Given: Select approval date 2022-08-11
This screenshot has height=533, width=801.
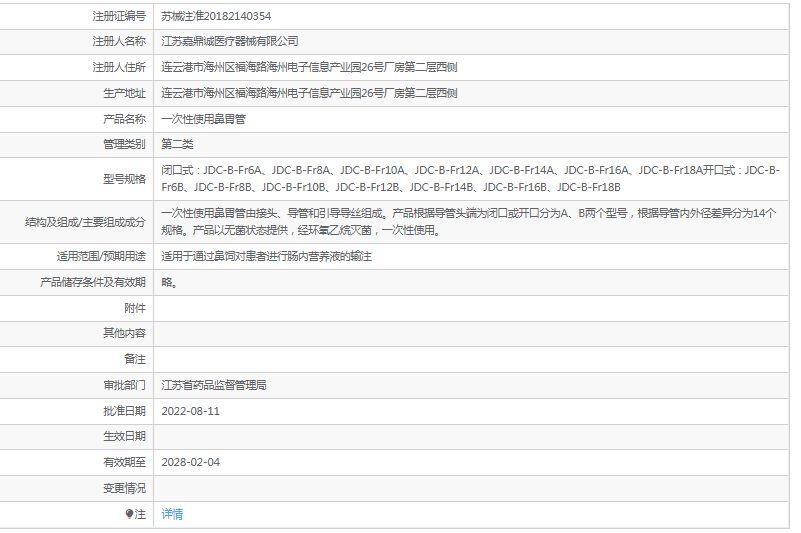Looking at the screenshot, I should [191, 411].
